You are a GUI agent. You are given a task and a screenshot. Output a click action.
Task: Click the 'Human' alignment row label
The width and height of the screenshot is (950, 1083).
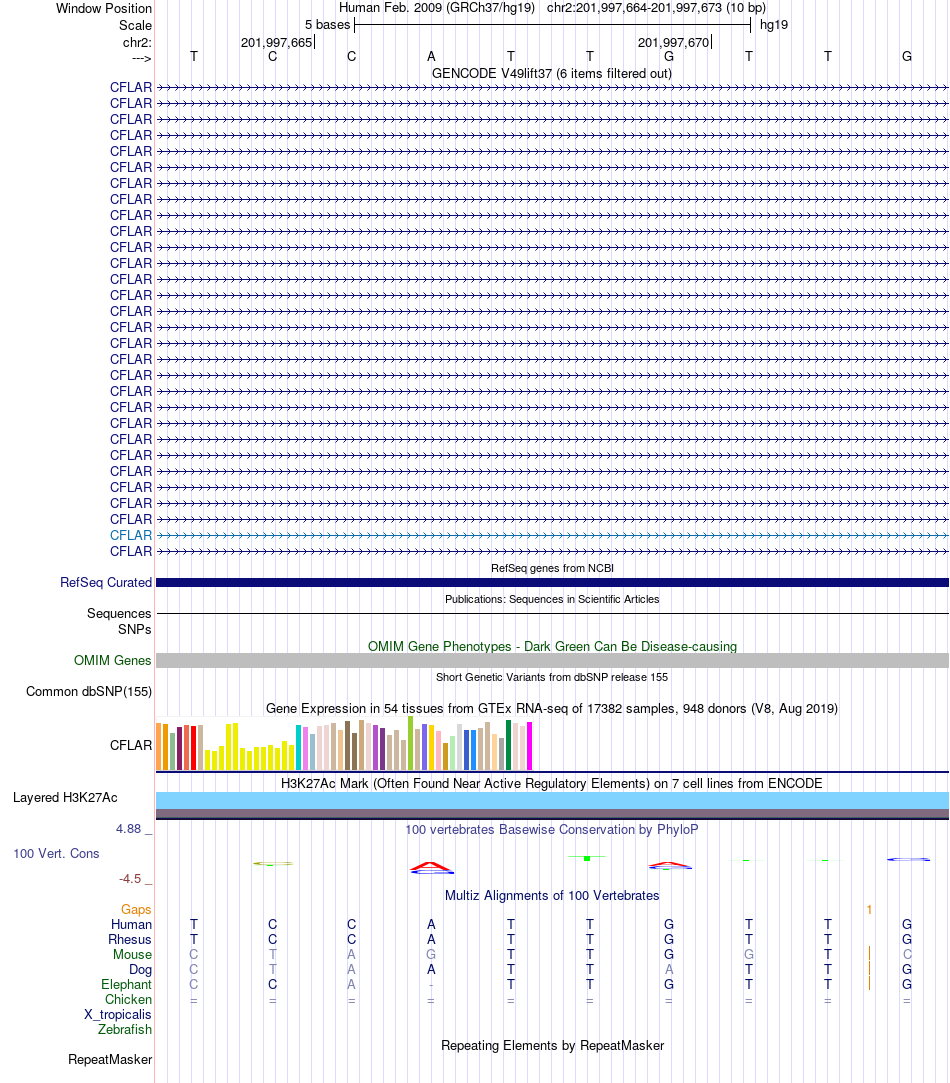pyautogui.click(x=131, y=924)
